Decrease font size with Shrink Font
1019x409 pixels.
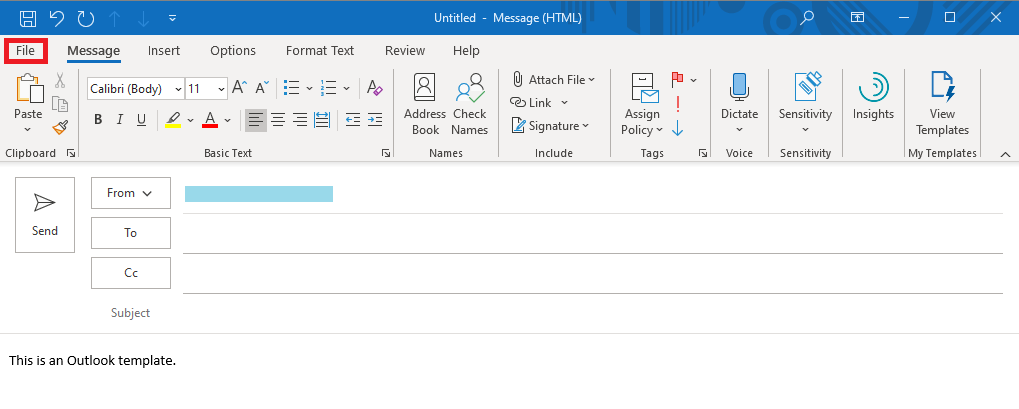click(x=262, y=88)
